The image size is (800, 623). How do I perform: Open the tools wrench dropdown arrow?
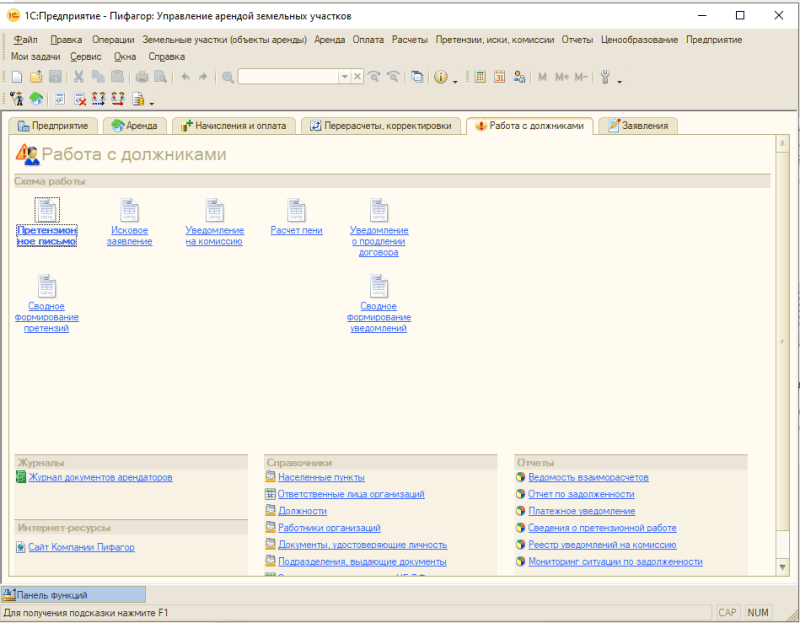[x=619, y=79]
